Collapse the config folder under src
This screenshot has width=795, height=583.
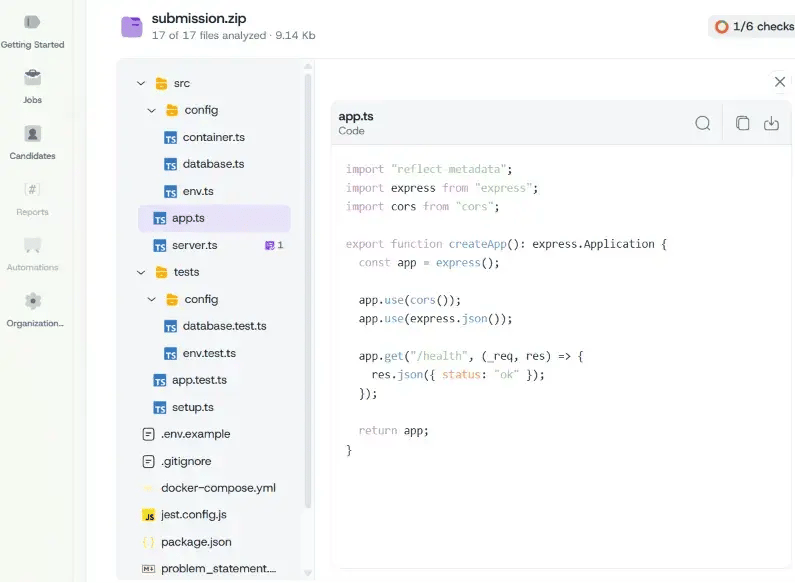[x=152, y=110]
